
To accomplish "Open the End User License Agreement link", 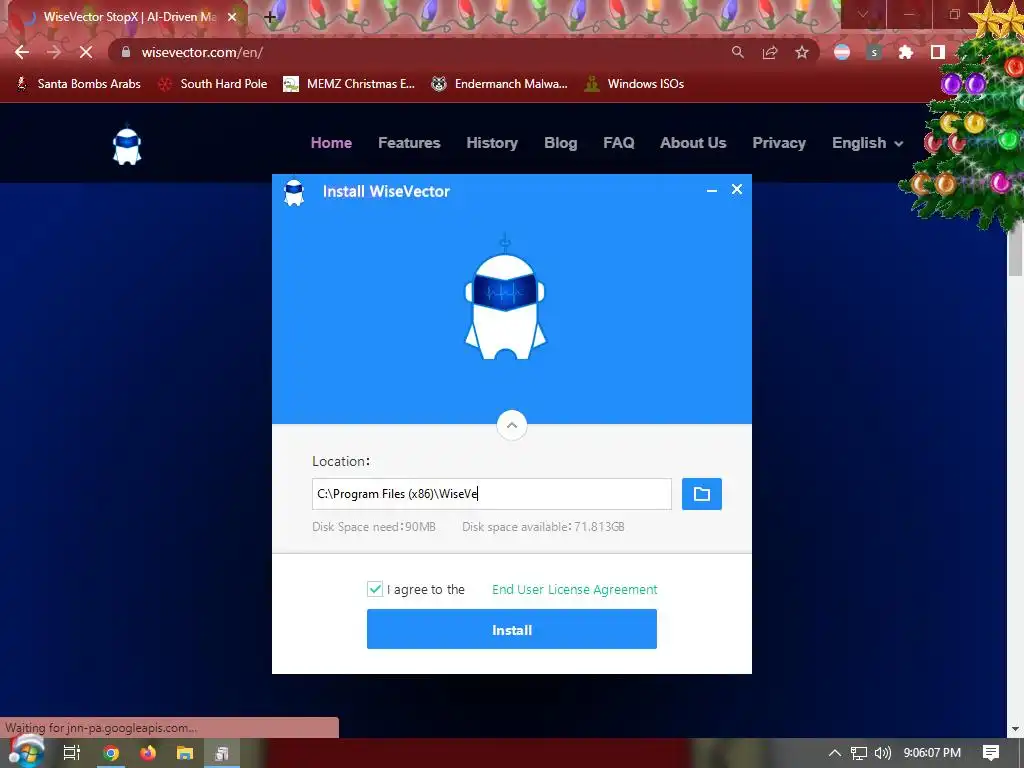I will 574,589.
